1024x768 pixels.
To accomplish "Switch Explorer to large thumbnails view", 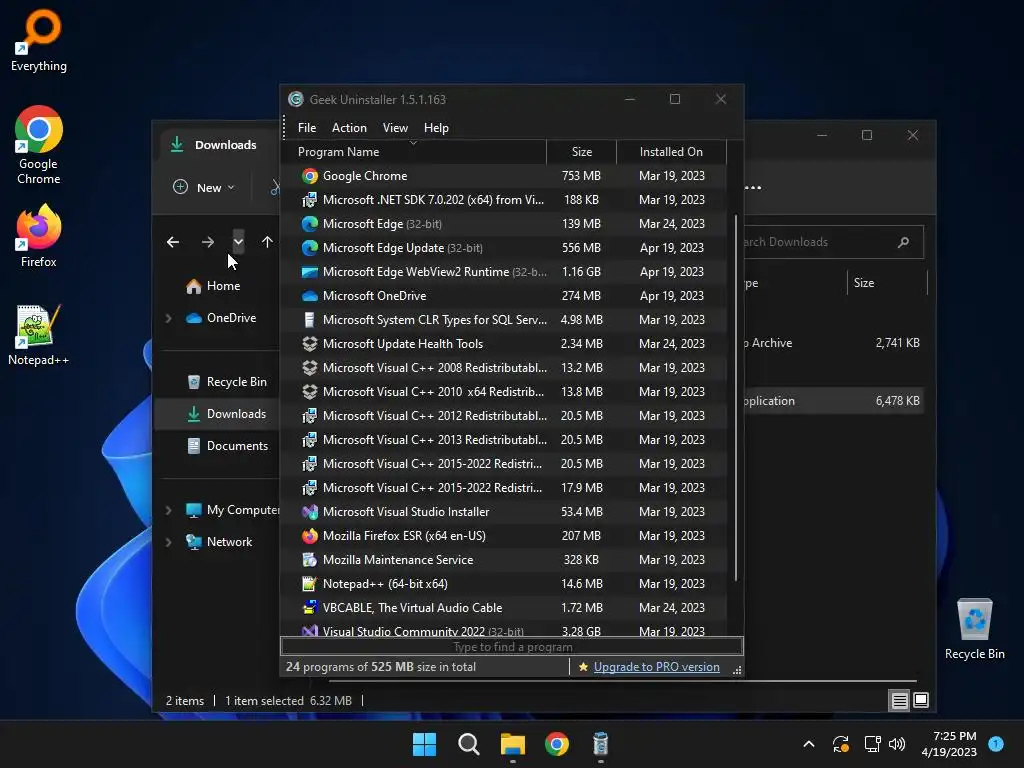I will [x=921, y=701].
